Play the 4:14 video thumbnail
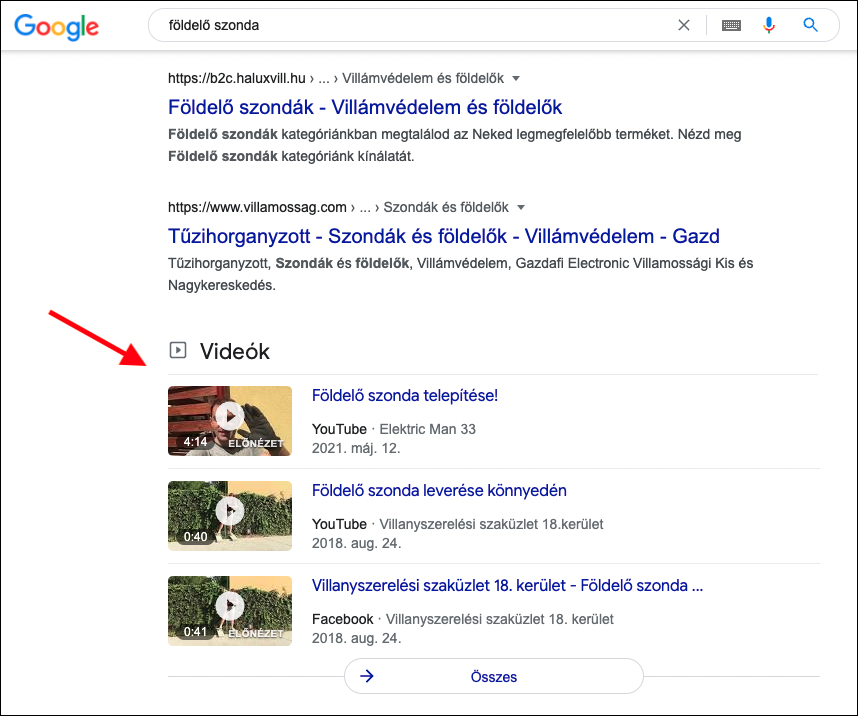Screen dimensions: 858x716 230,421
